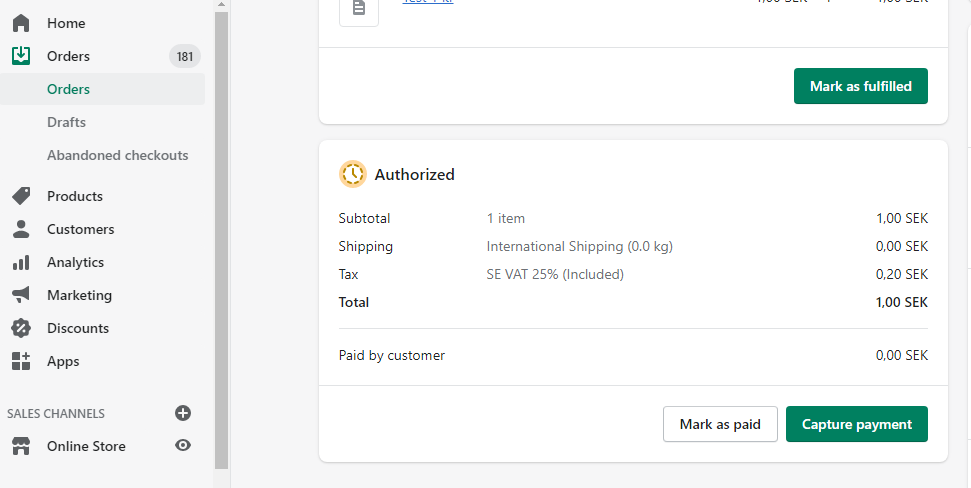Viewport: 971px width, 488px height.
Task: Click the scrollbar up arrow
Action: pos(222,4)
